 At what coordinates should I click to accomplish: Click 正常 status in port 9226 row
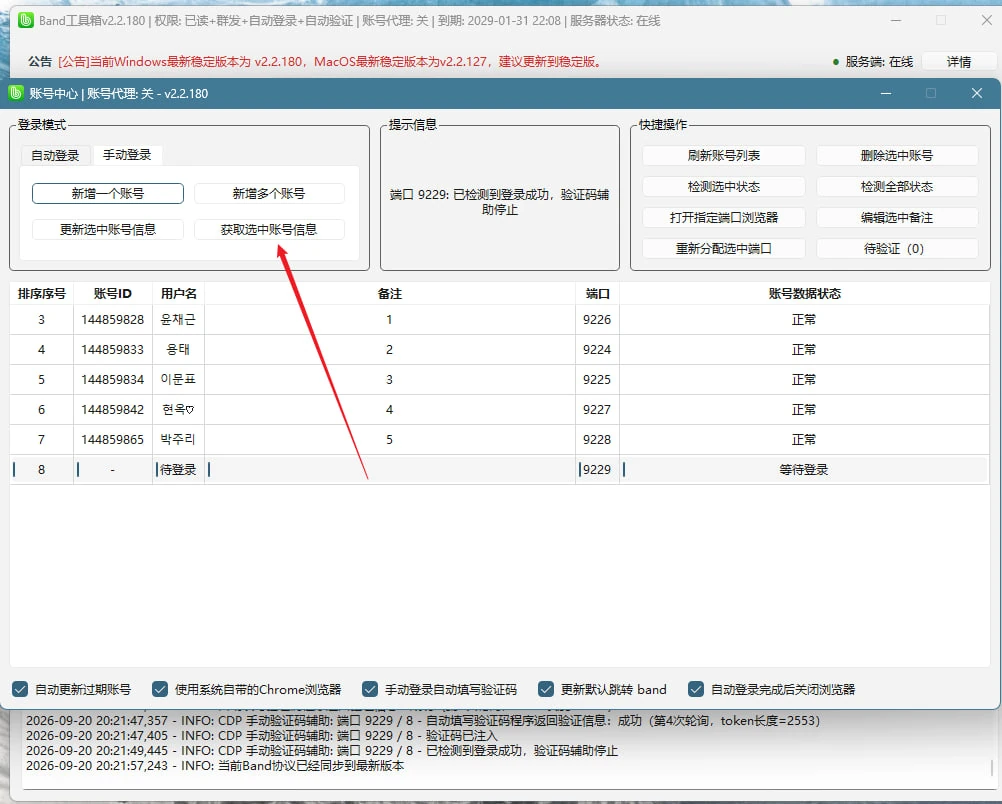click(x=804, y=320)
